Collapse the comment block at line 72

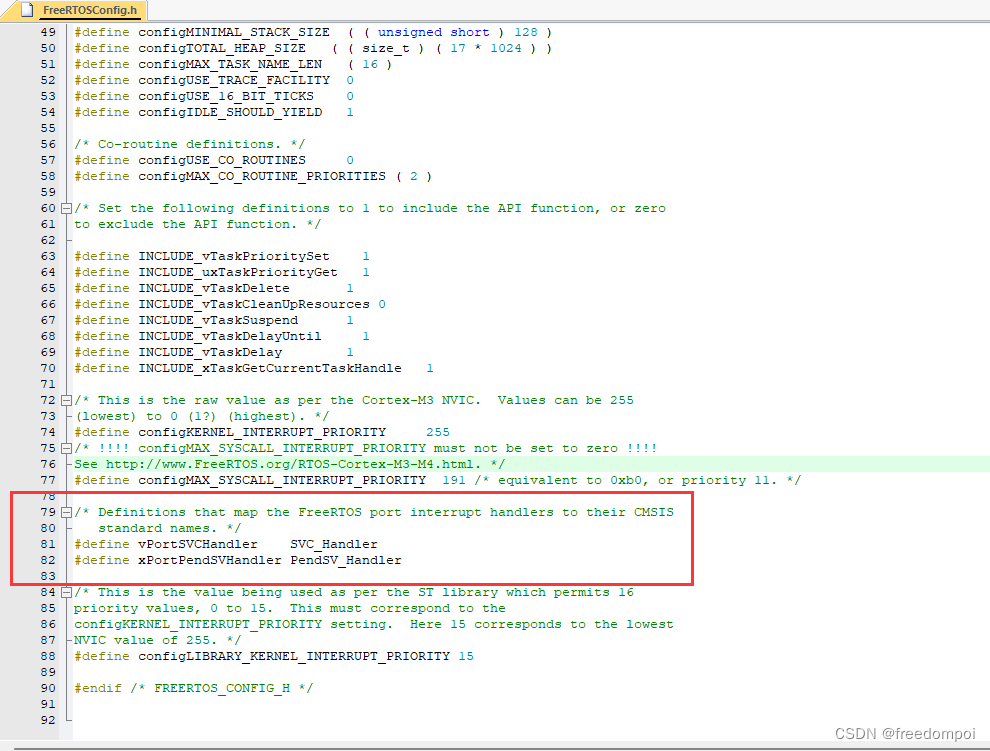point(66,400)
